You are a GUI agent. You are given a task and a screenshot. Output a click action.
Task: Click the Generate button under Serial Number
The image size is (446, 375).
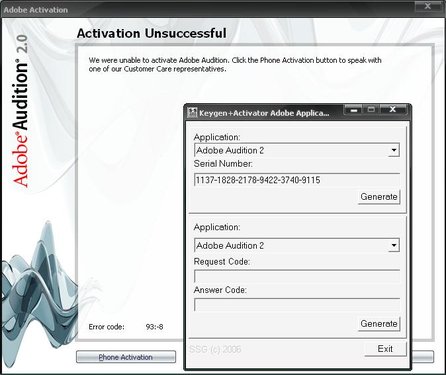379,197
